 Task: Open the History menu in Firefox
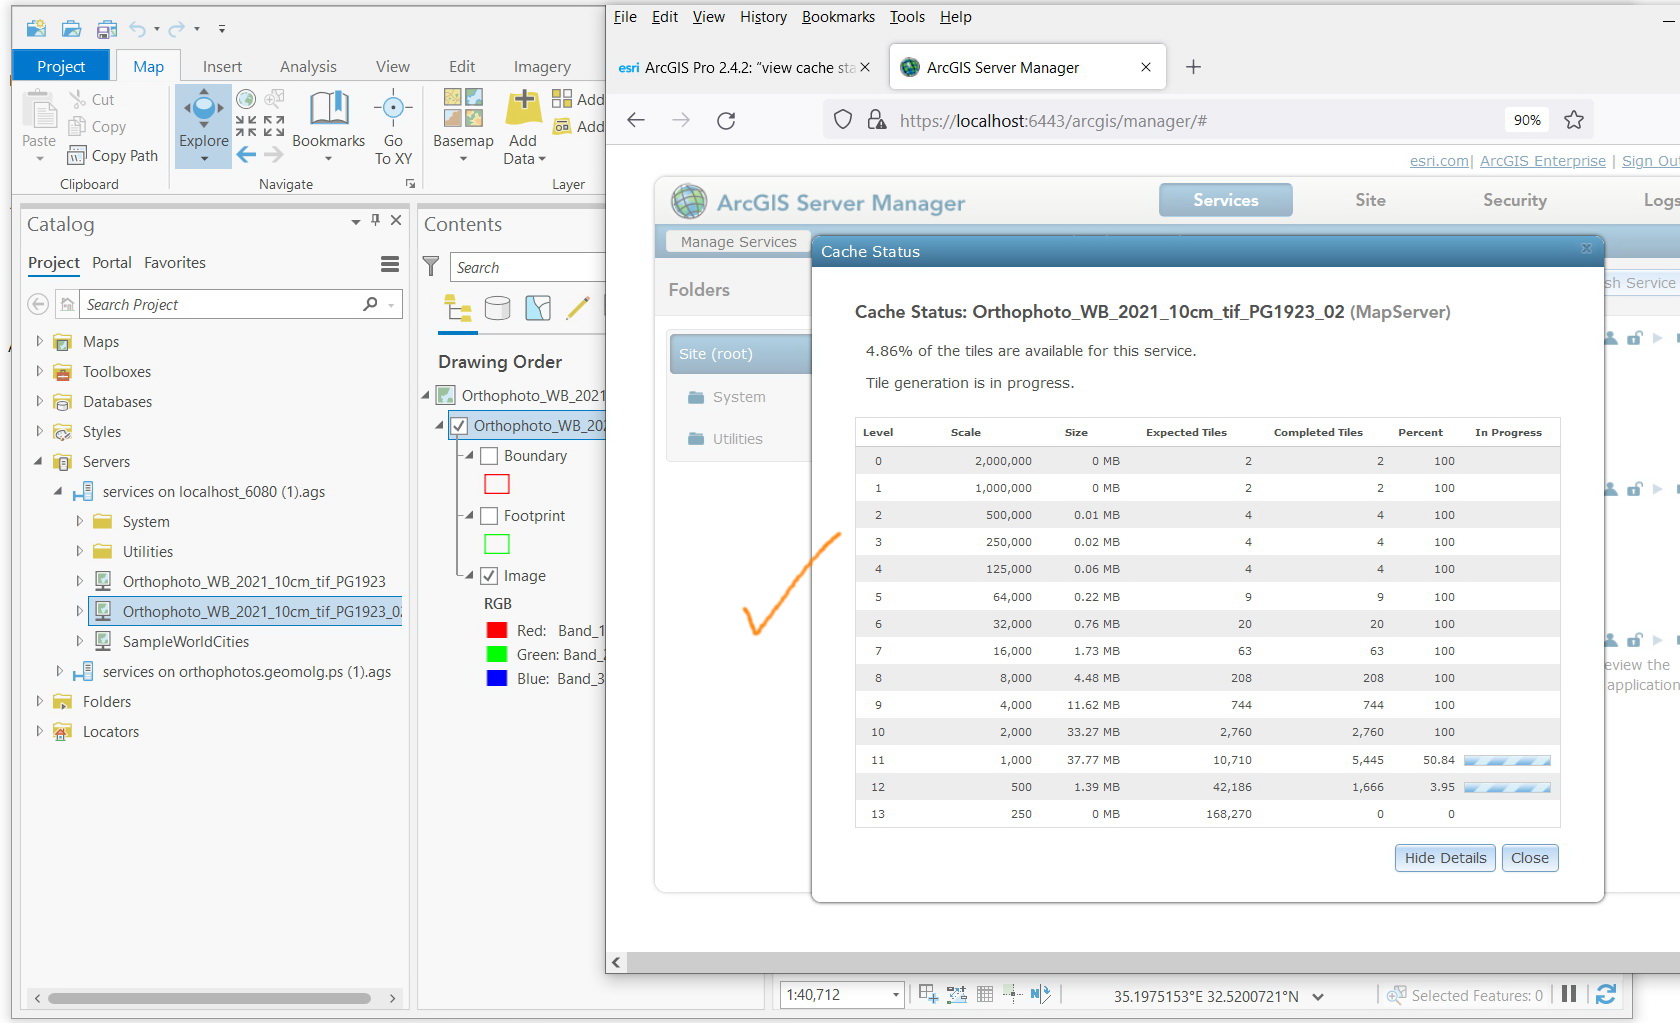(x=762, y=17)
